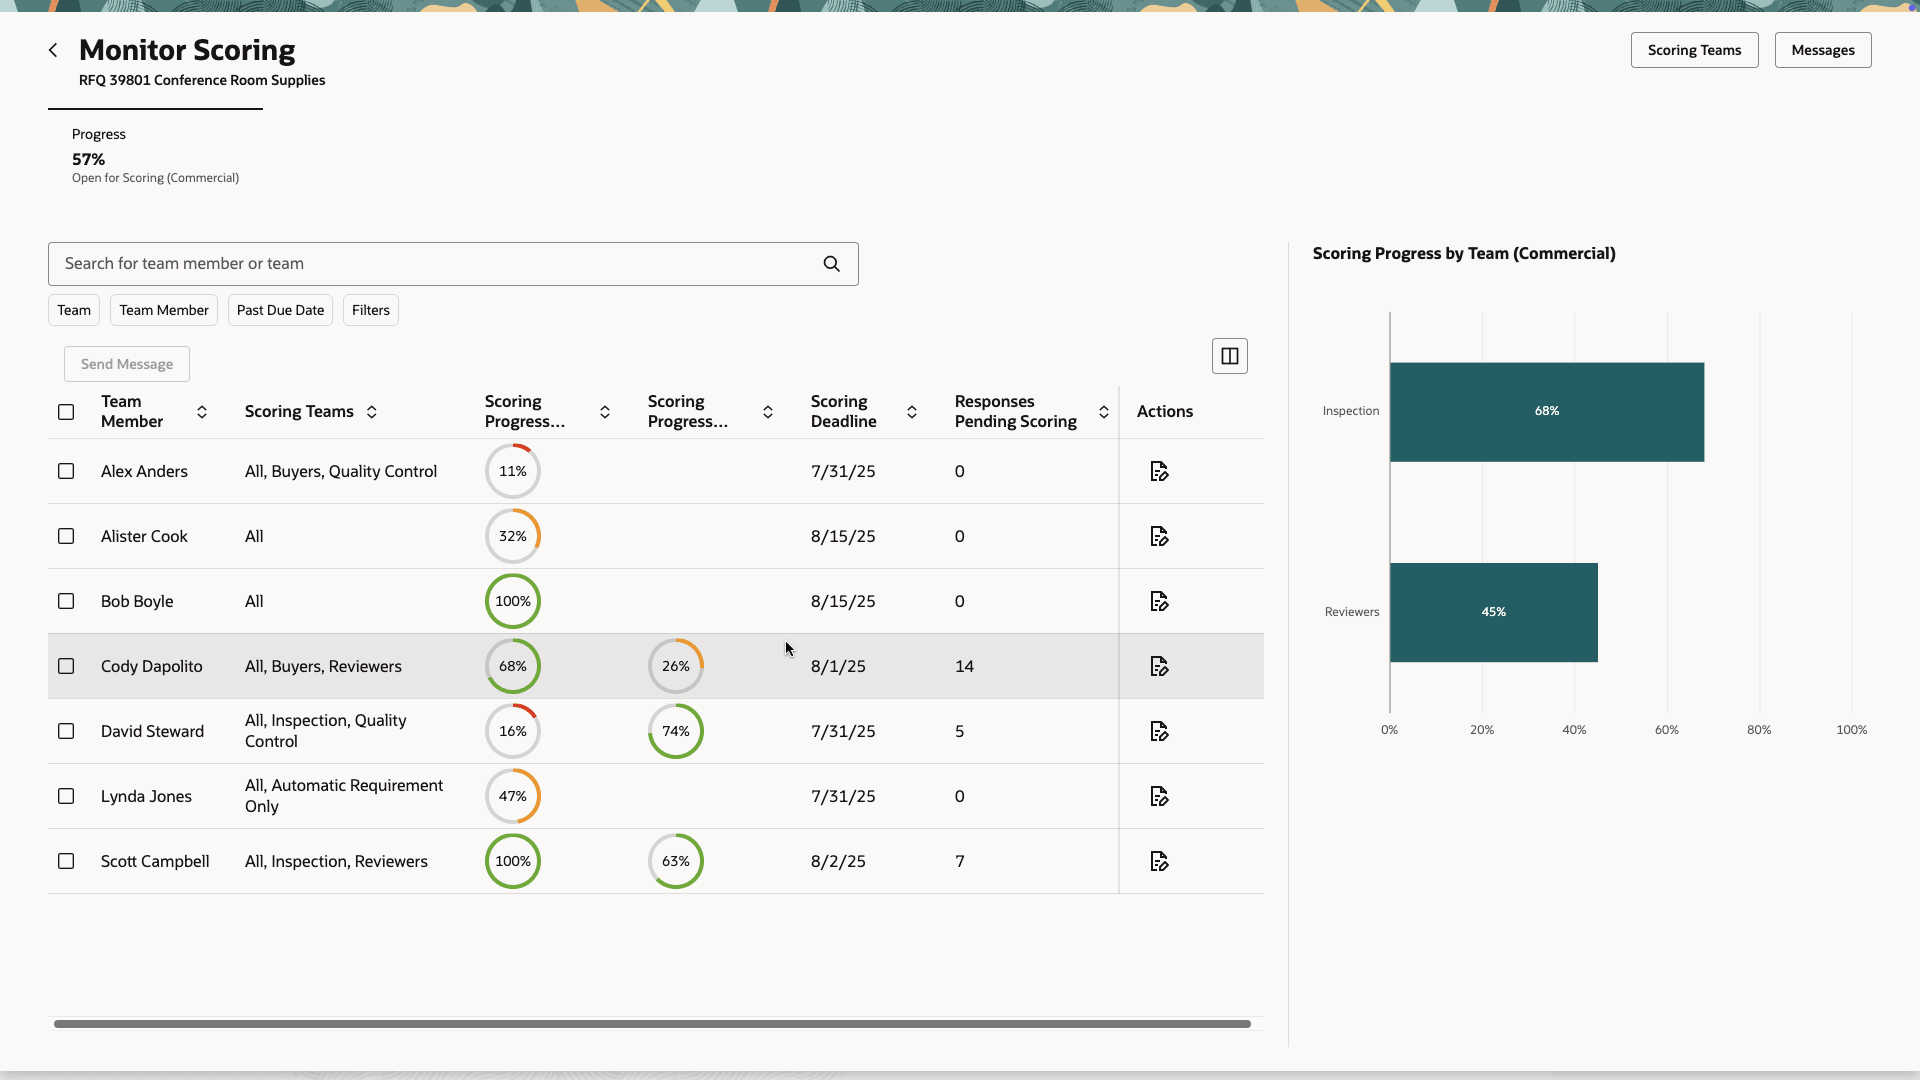Tick the checkbox for David Steward
This screenshot has height=1080, width=1920.
pos(66,731)
